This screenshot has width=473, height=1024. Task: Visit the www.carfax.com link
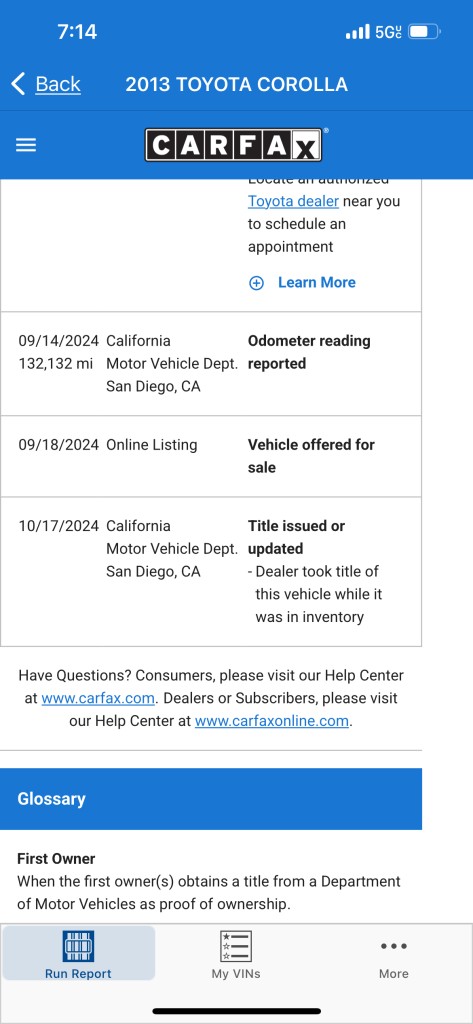(98, 698)
